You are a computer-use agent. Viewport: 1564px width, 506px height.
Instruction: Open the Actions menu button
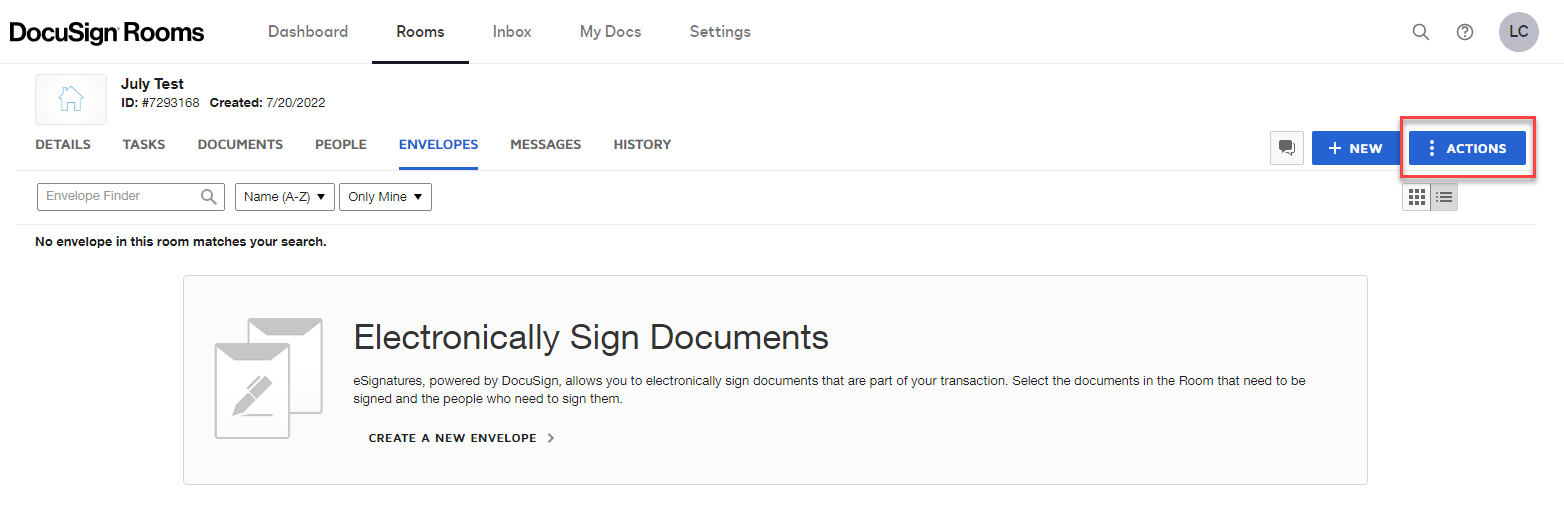click(x=1467, y=148)
